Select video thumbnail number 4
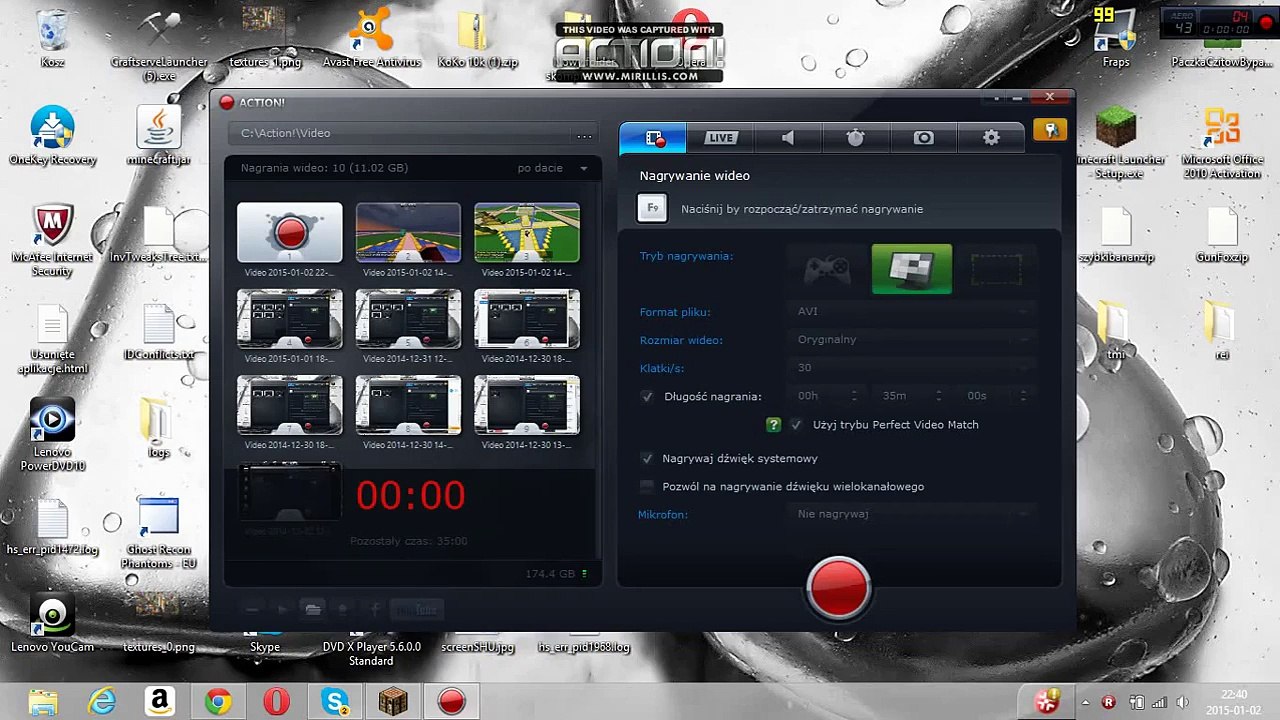Screen dimensions: 1280x720 tap(290, 319)
